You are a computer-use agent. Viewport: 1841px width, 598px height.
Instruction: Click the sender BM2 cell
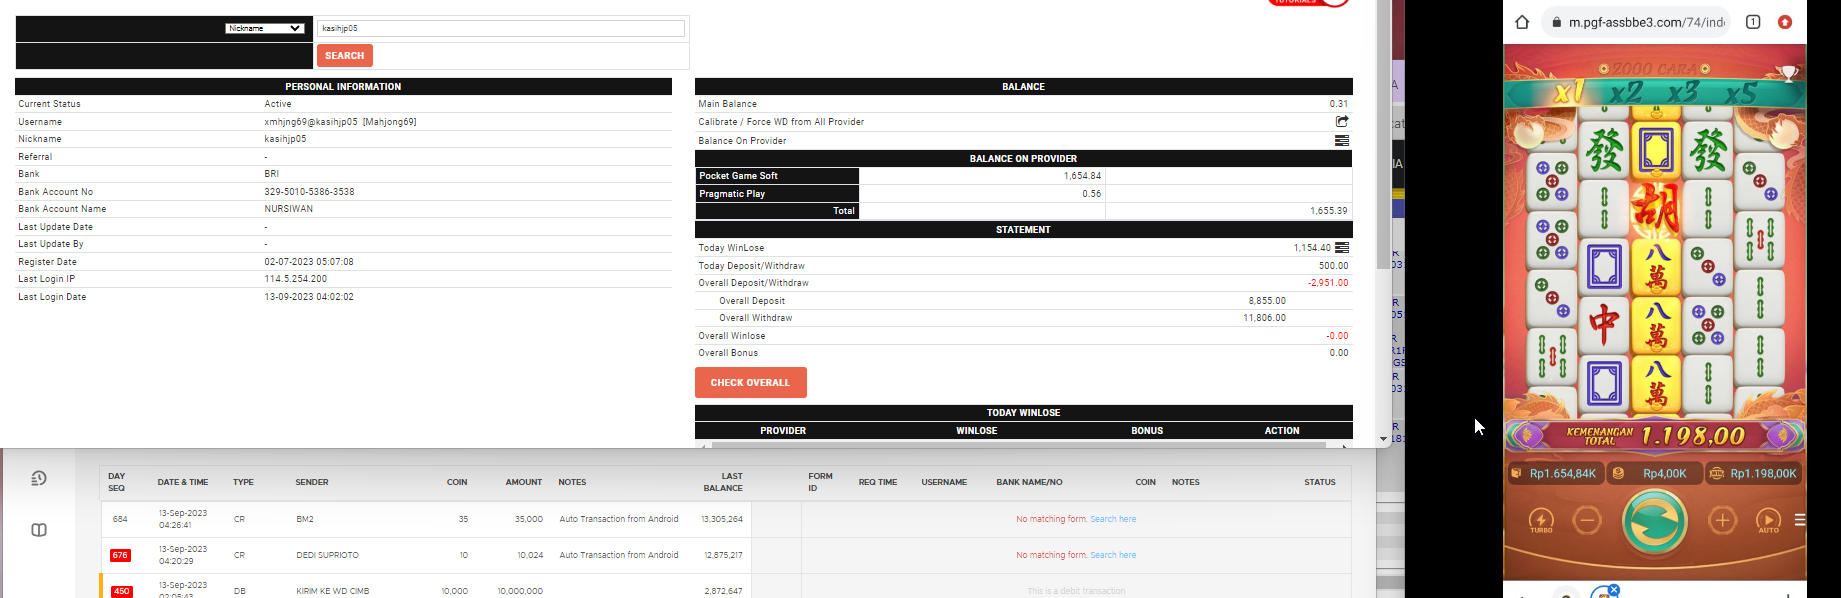[305, 519]
